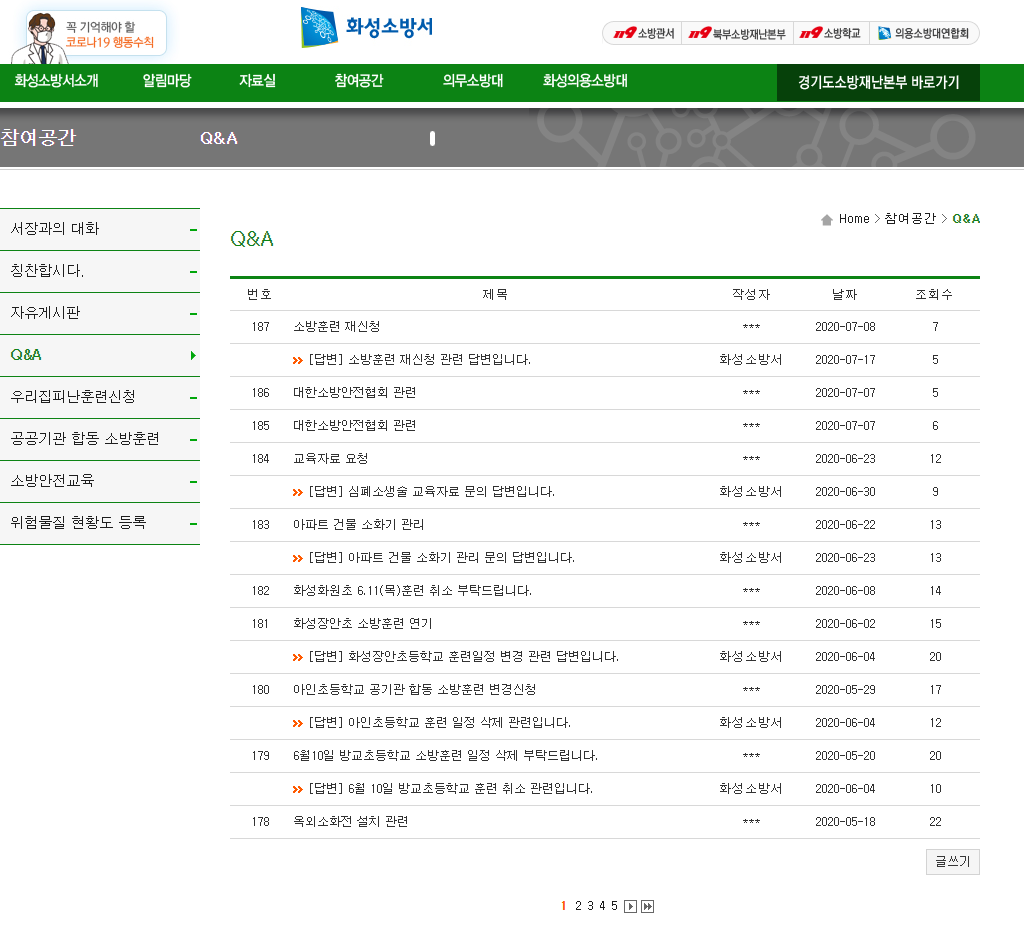Click the 화성소방서 logo icon
Screen dimensions: 1024x931
point(318,27)
